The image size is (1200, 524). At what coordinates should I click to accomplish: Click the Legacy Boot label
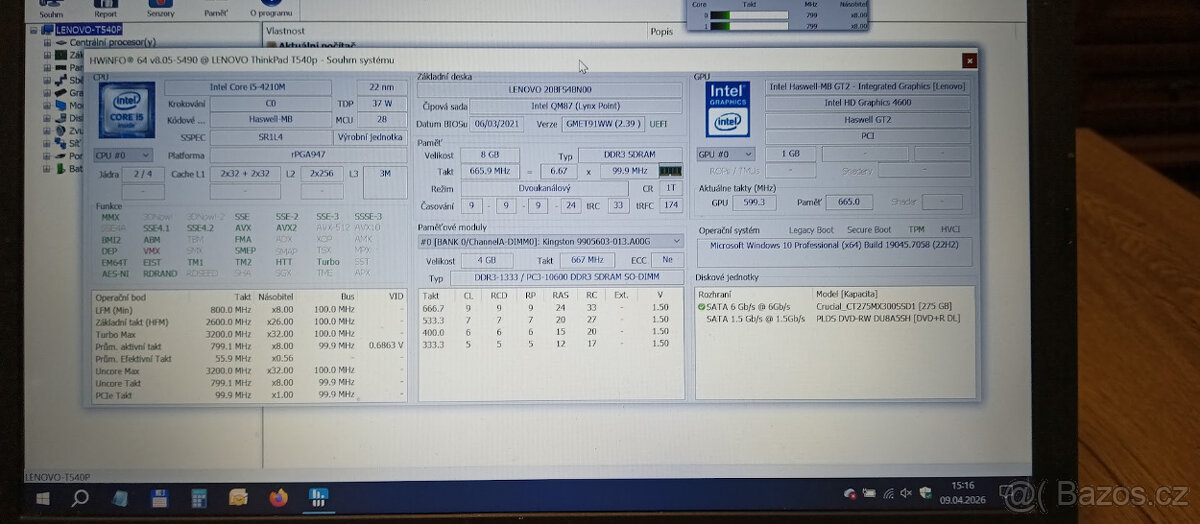coord(810,230)
